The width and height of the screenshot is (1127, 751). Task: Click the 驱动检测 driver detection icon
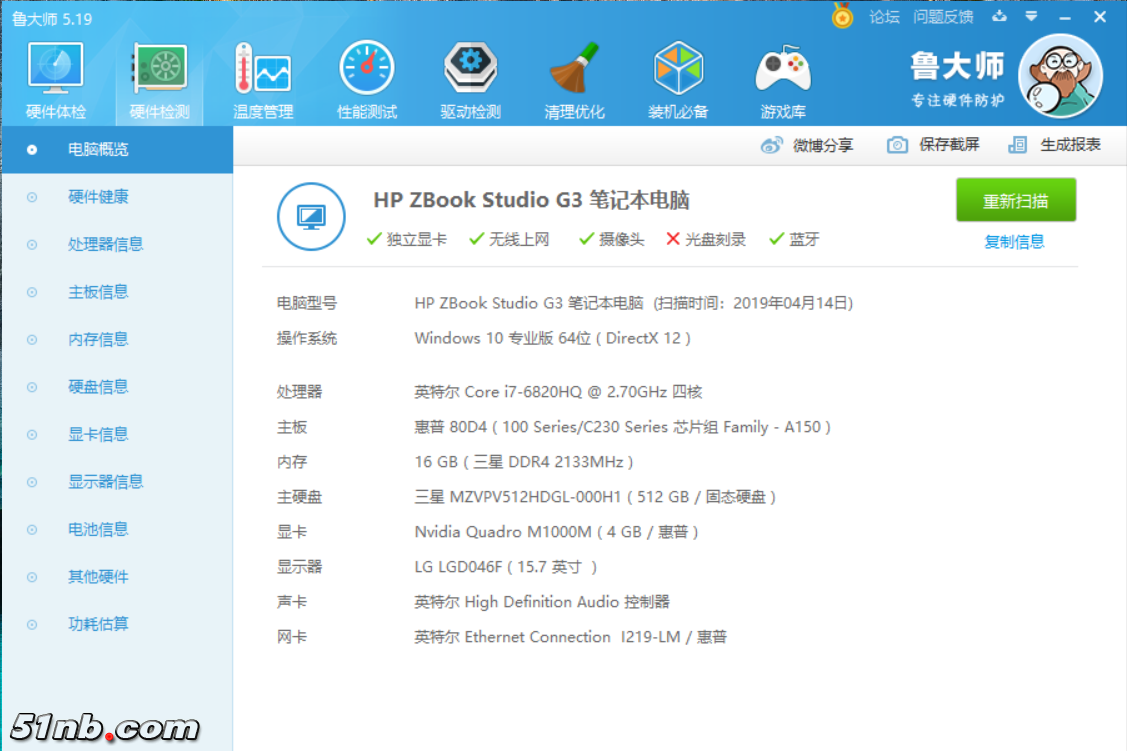pyautogui.click(x=470, y=81)
